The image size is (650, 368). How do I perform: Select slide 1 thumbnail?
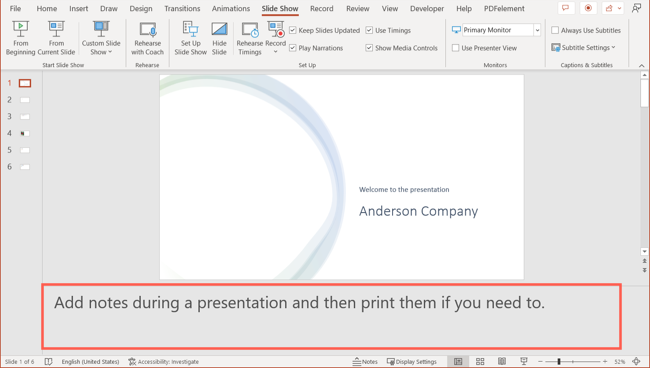(25, 83)
